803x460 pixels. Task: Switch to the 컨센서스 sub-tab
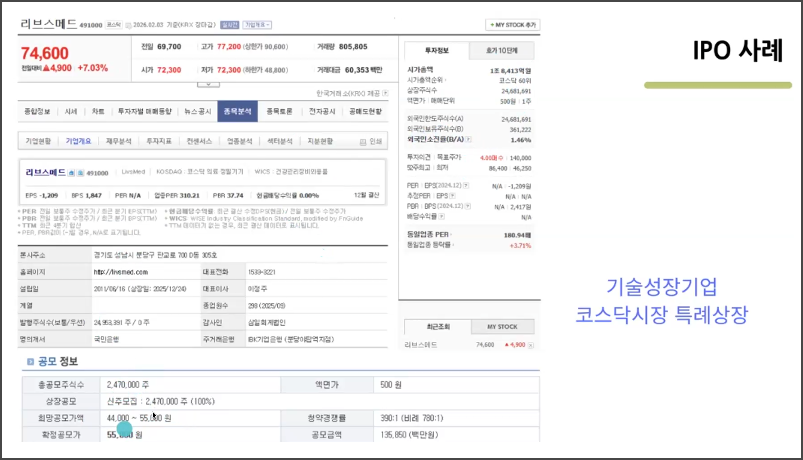pyautogui.click(x=199, y=141)
